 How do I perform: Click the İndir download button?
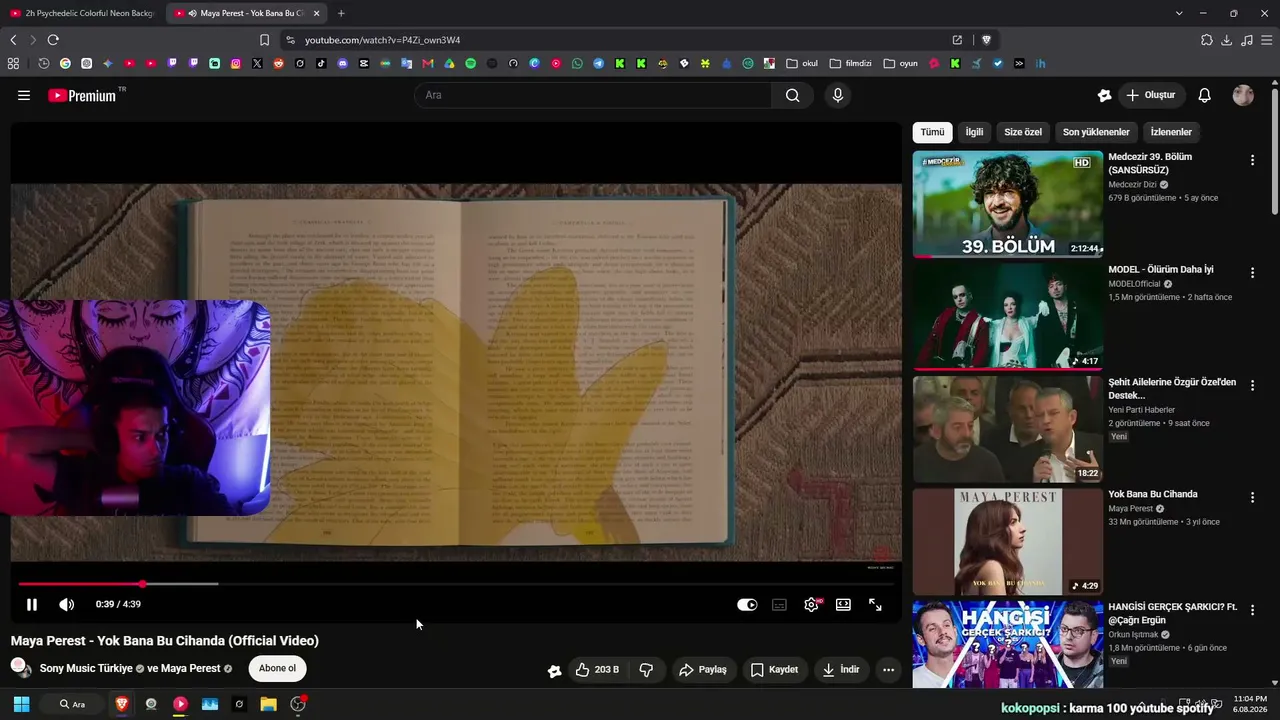pos(840,670)
